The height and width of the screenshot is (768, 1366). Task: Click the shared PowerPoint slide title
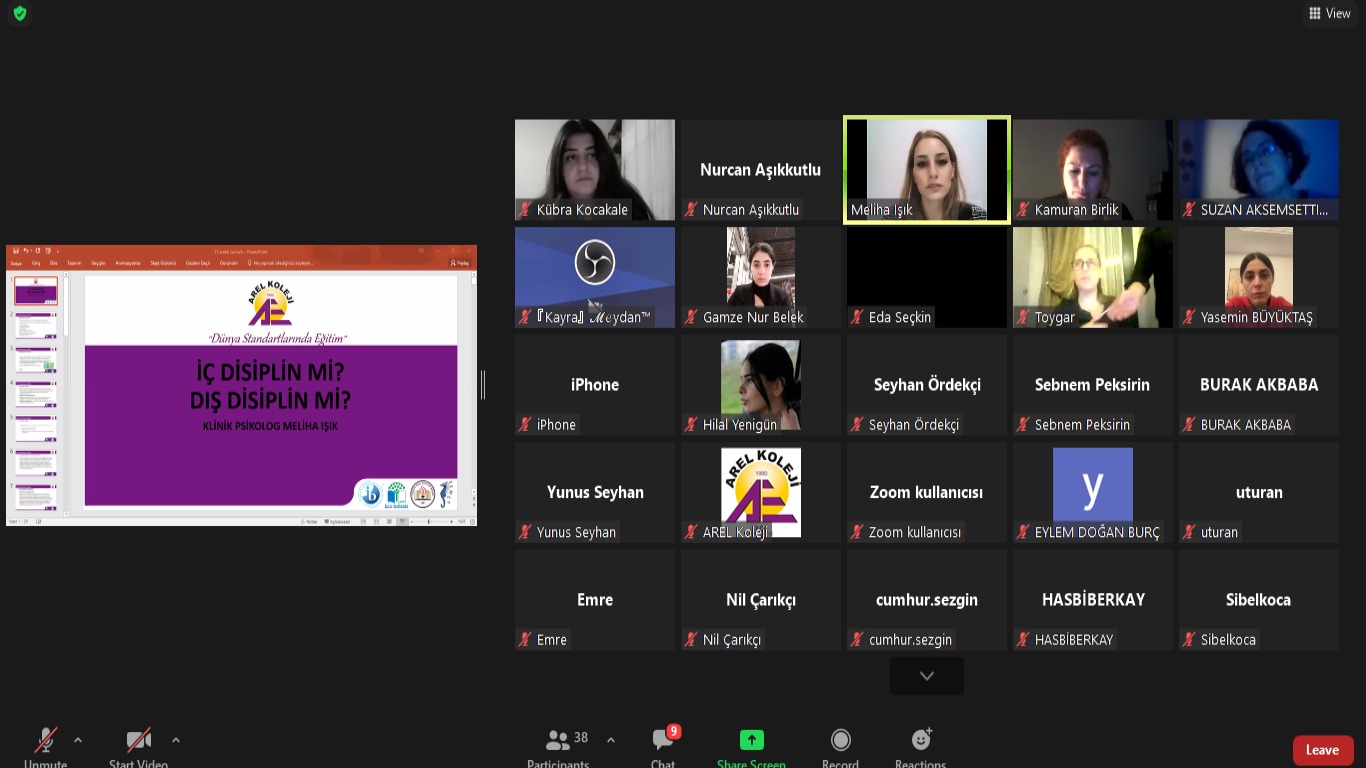[270, 387]
